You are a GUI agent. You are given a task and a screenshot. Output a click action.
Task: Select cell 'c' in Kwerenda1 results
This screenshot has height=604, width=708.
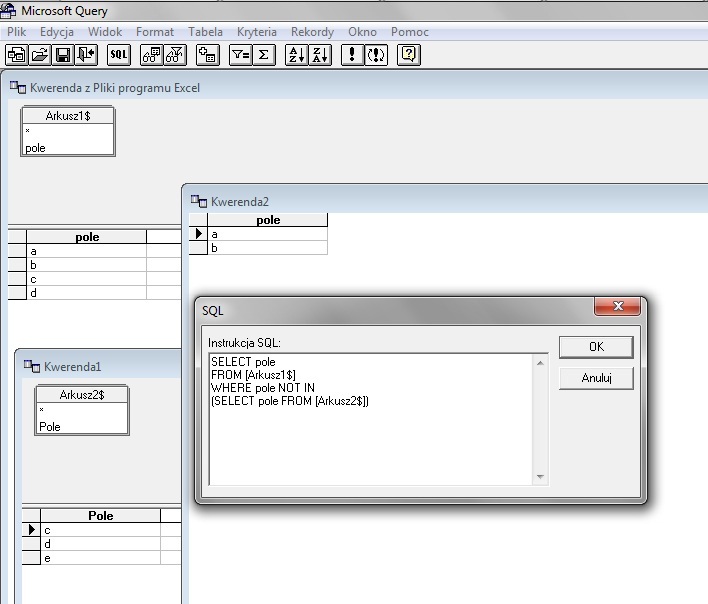click(100, 530)
